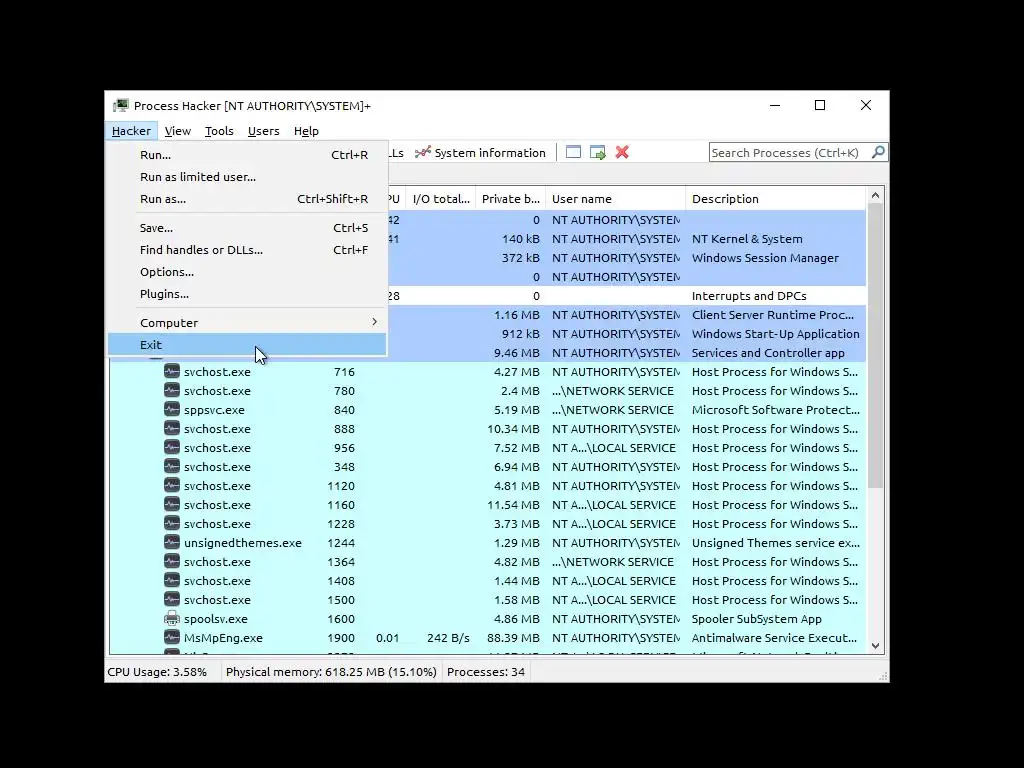The width and height of the screenshot is (1024, 768).
Task: Click 'Antimalware Service Execut...' description
Action: click(x=775, y=637)
